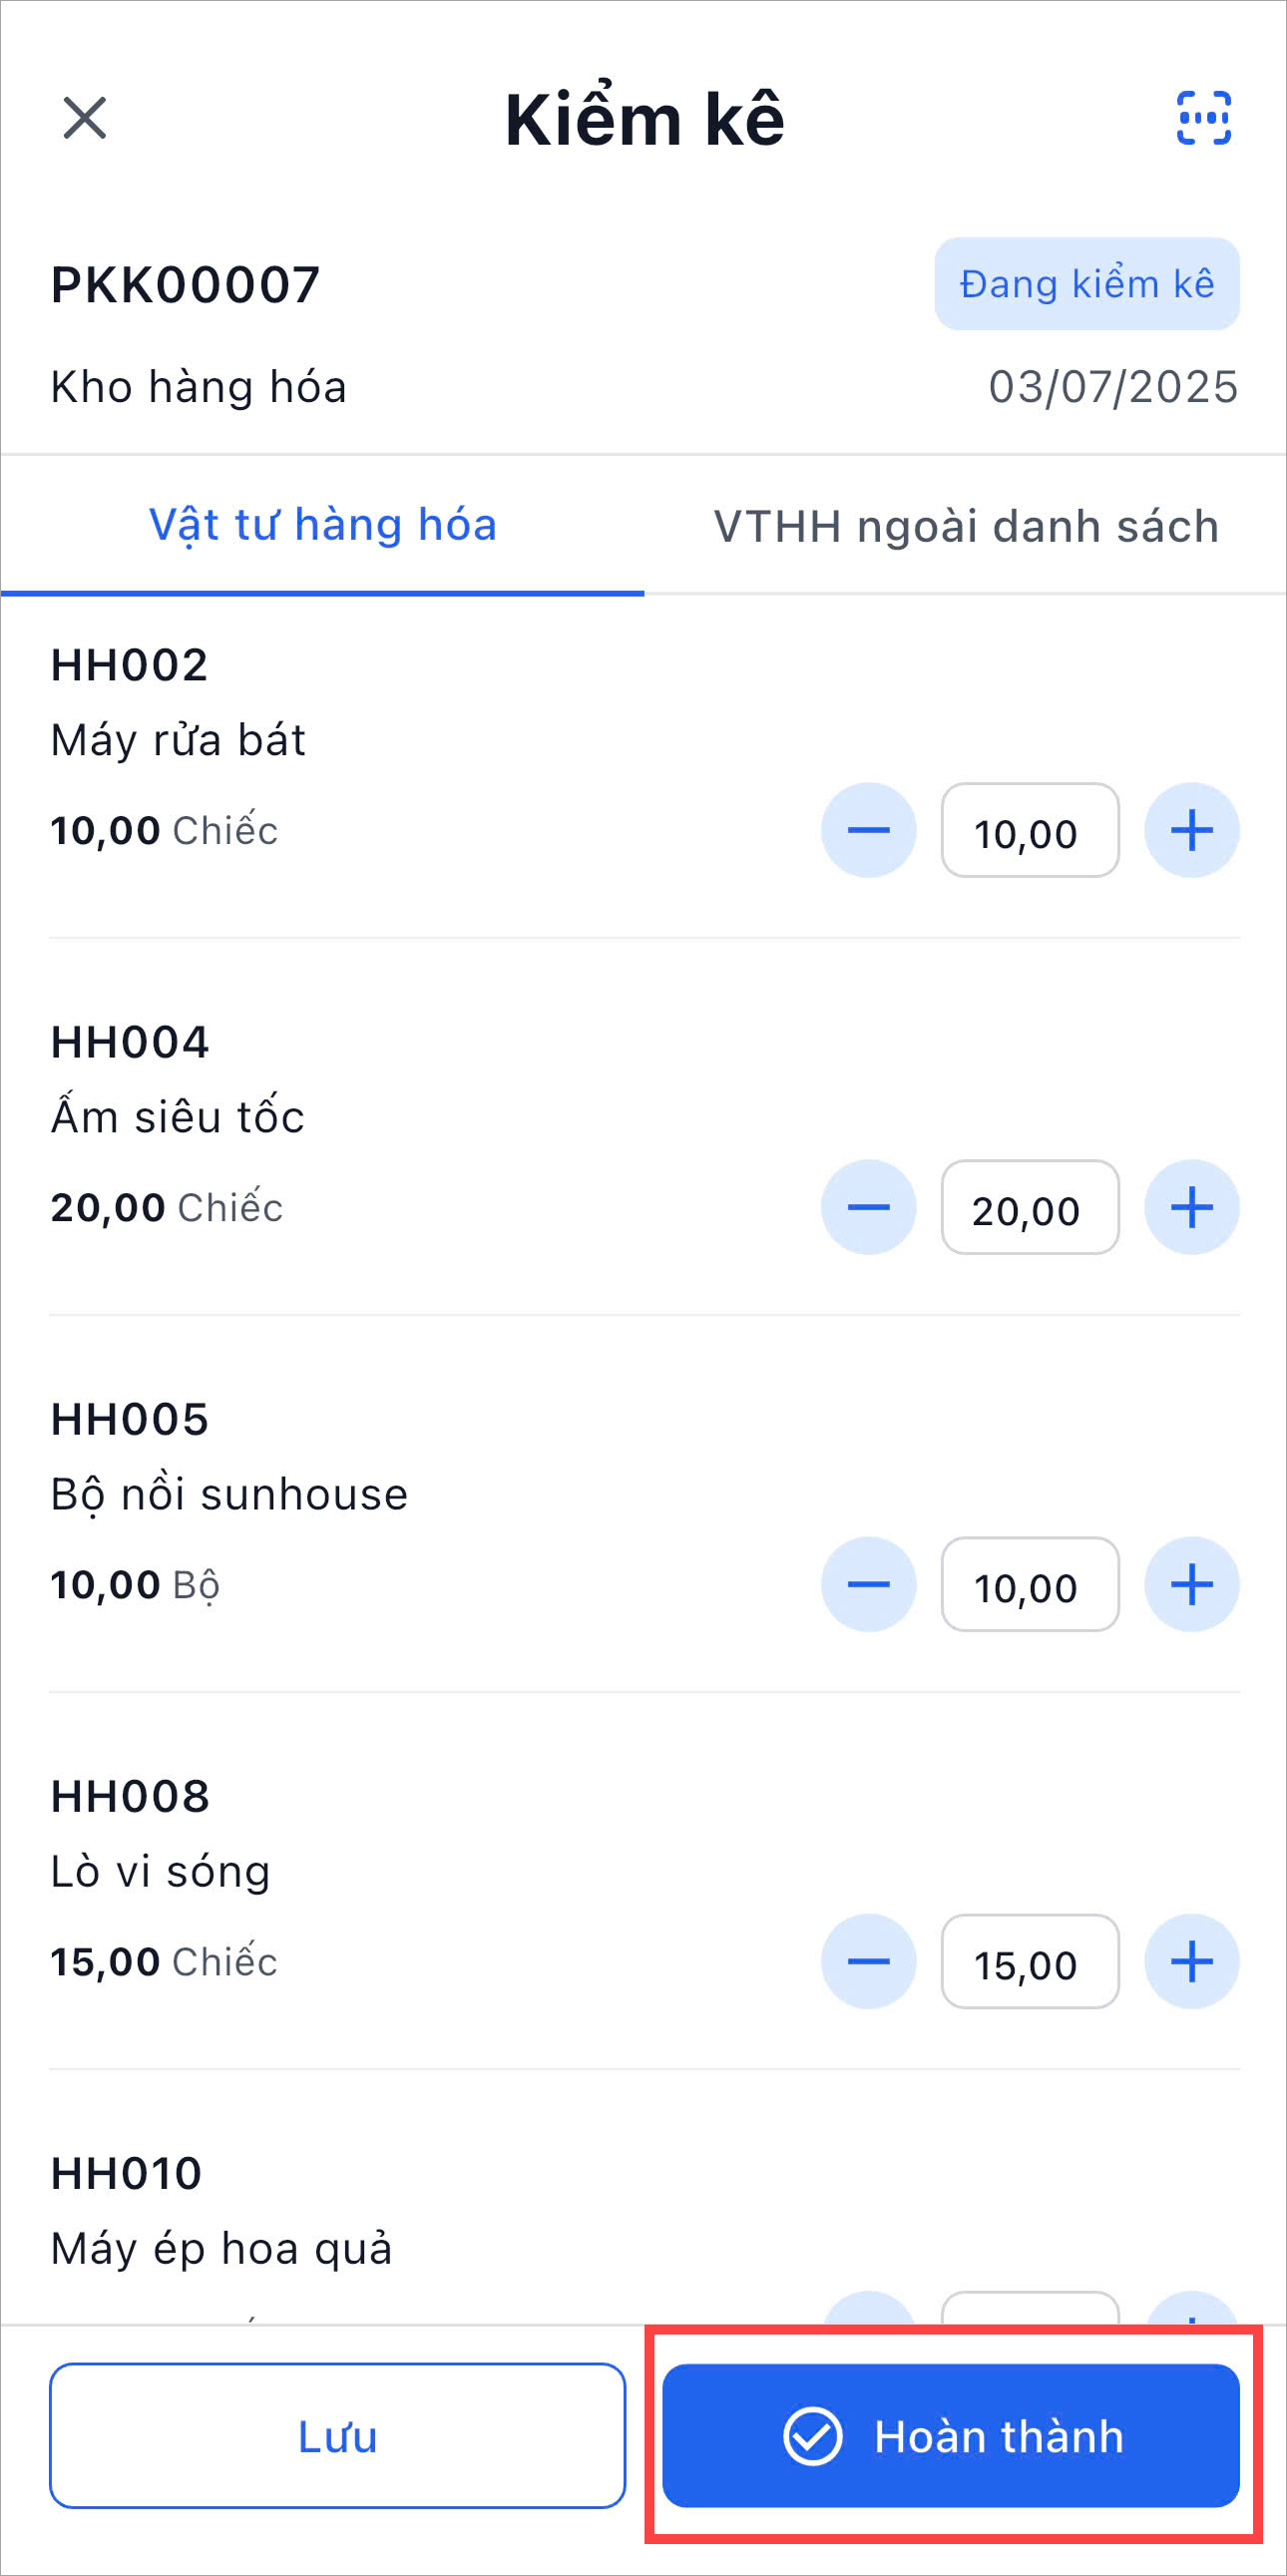Tap the Đang kiểm kê status badge
1287x2576 pixels.
coord(1086,284)
